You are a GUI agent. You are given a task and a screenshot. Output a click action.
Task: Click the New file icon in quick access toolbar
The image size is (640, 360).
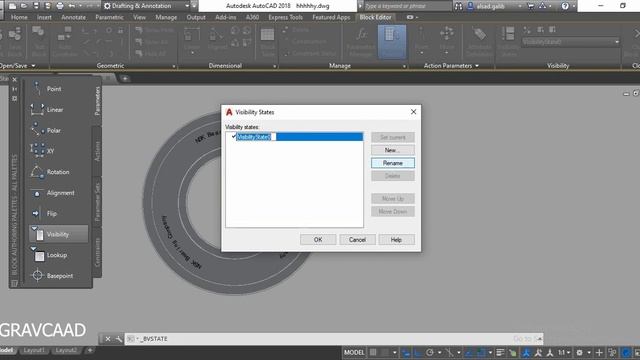tap(13, 6)
